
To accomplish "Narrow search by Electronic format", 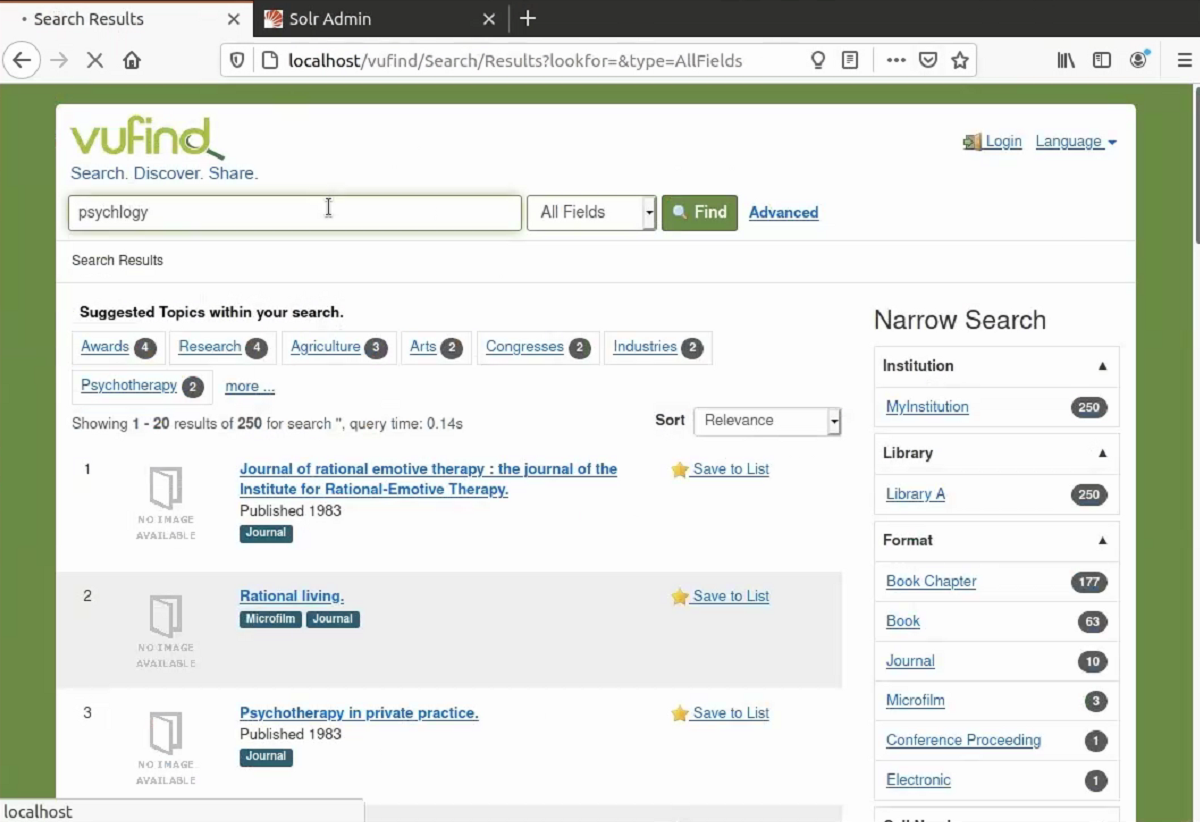I will coord(918,780).
